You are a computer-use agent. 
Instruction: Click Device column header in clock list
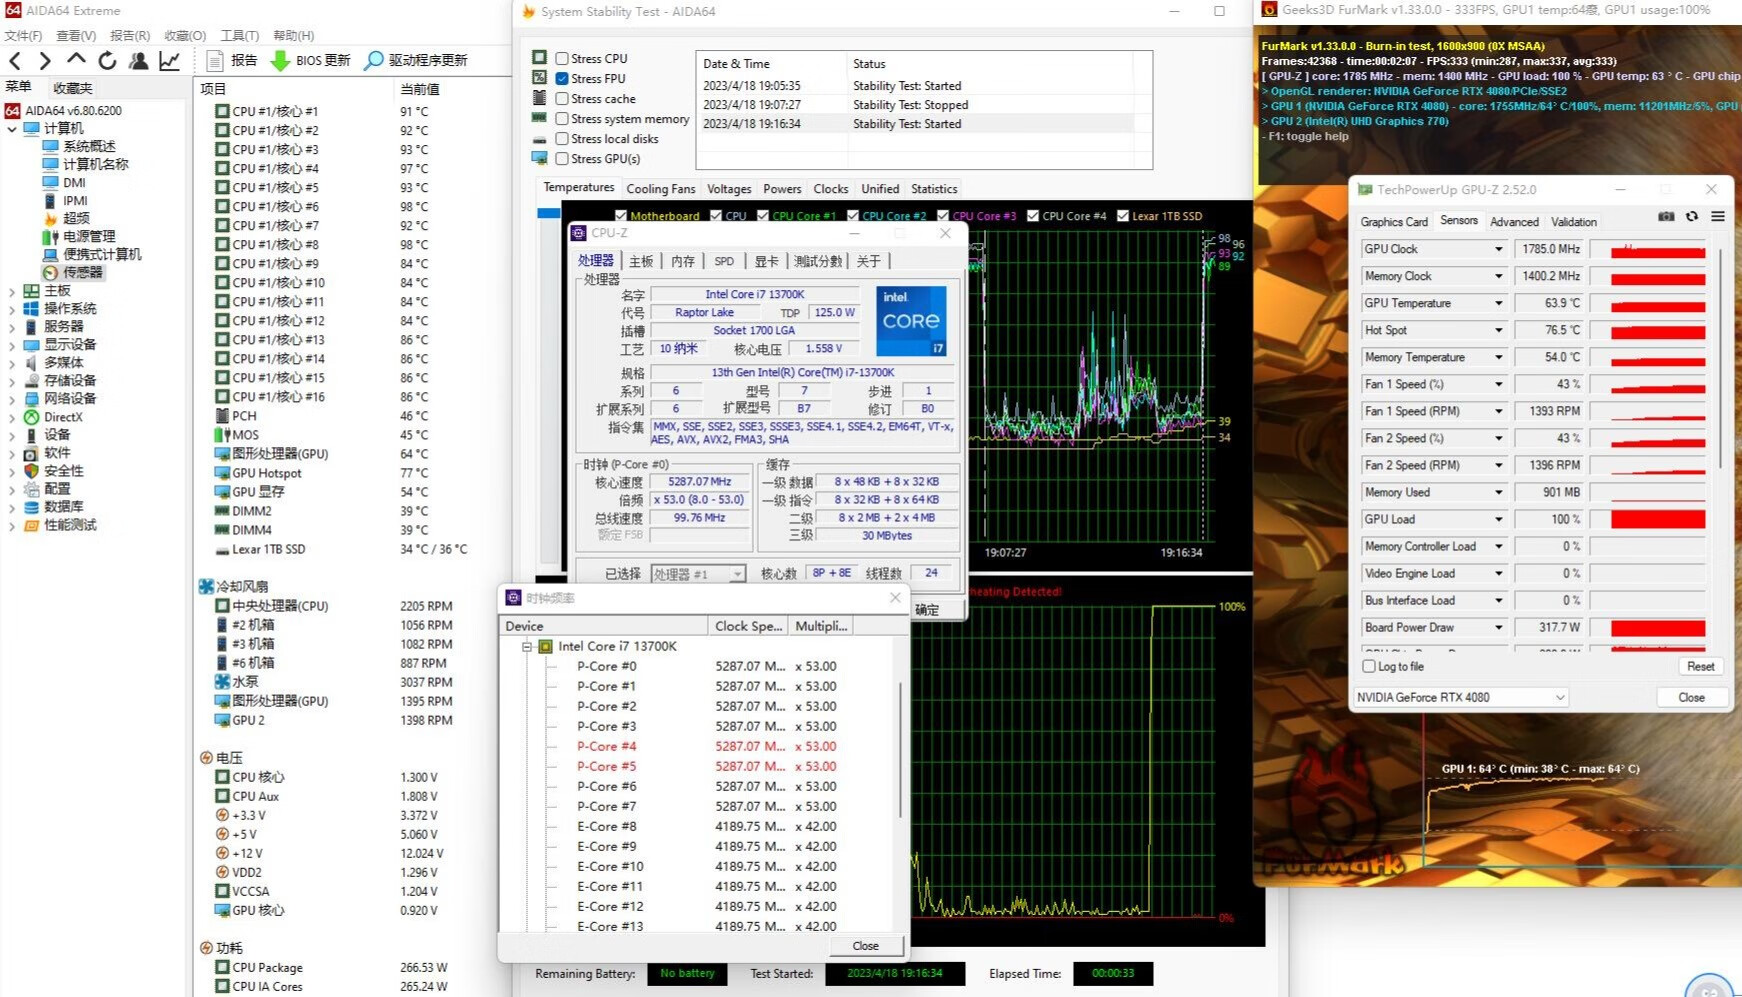click(603, 626)
